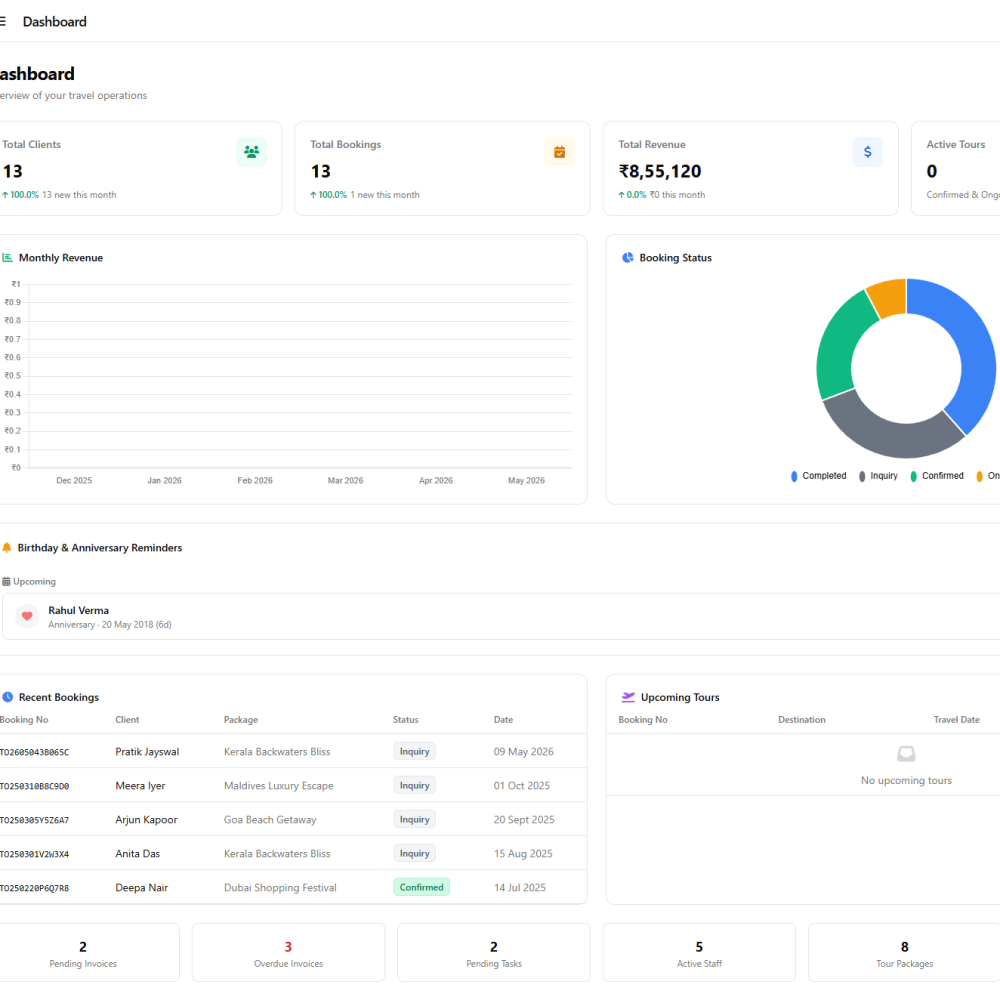Click the Inquiry badge for Pratik Jayswal
This screenshot has height=1000, width=1000.
[x=415, y=751]
